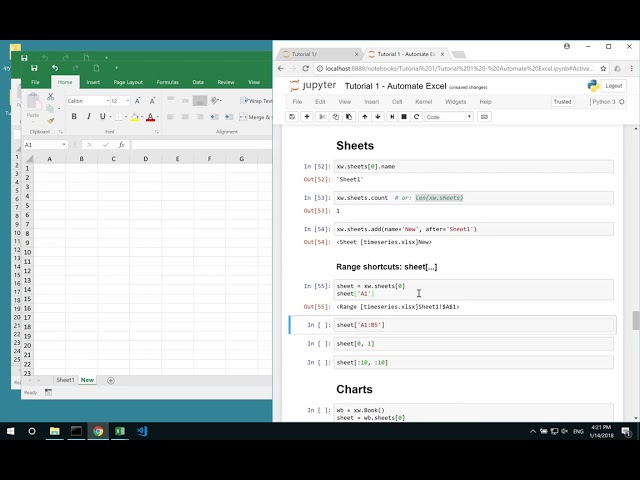Toggle Bold formatting in Excel
This screenshot has height=480, width=640.
pyautogui.click(x=74, y=117)
